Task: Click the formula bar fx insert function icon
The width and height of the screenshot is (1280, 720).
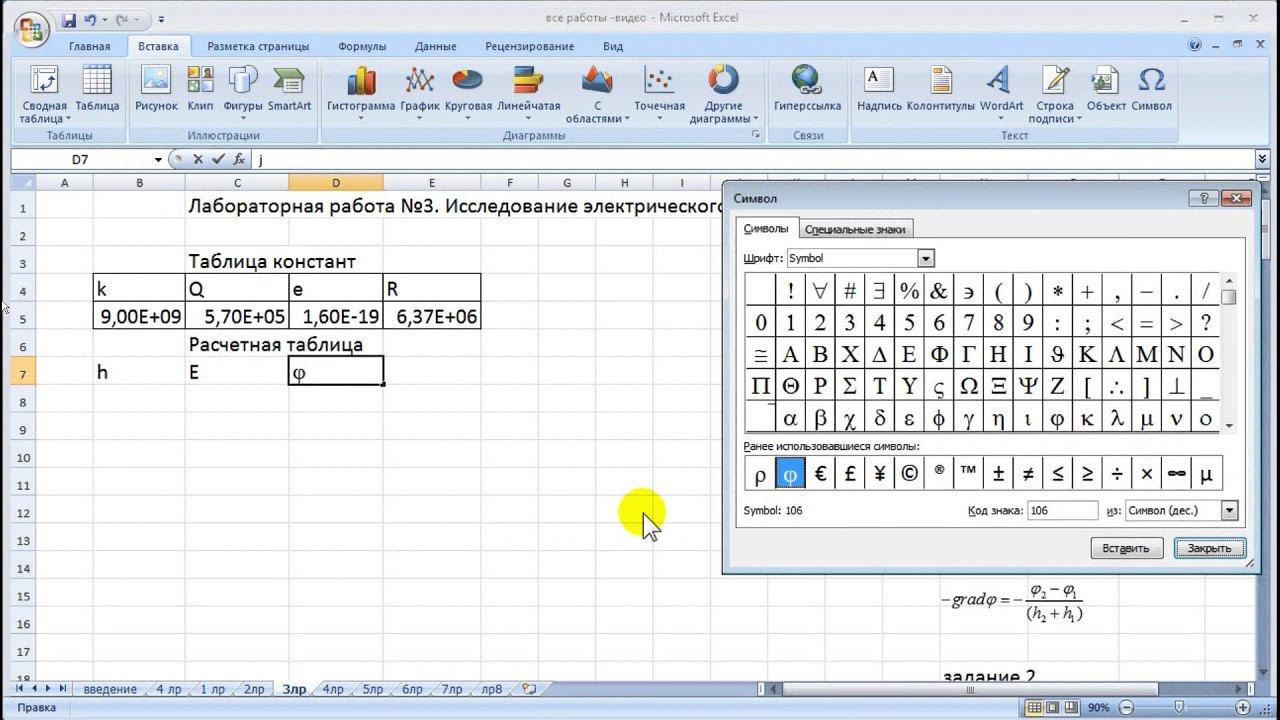Action: [239, 159]
